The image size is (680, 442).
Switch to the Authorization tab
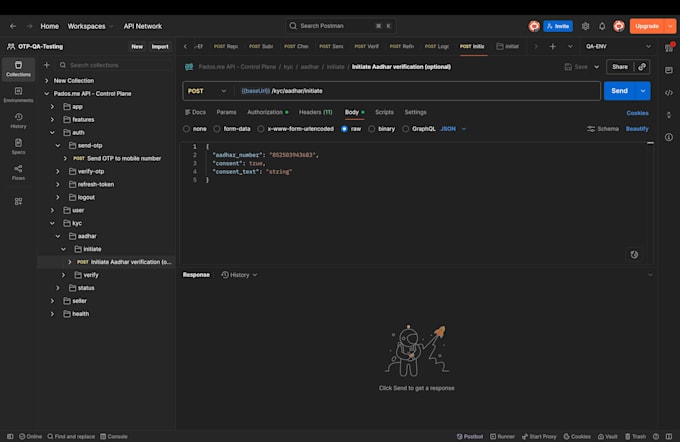point(267,112)
